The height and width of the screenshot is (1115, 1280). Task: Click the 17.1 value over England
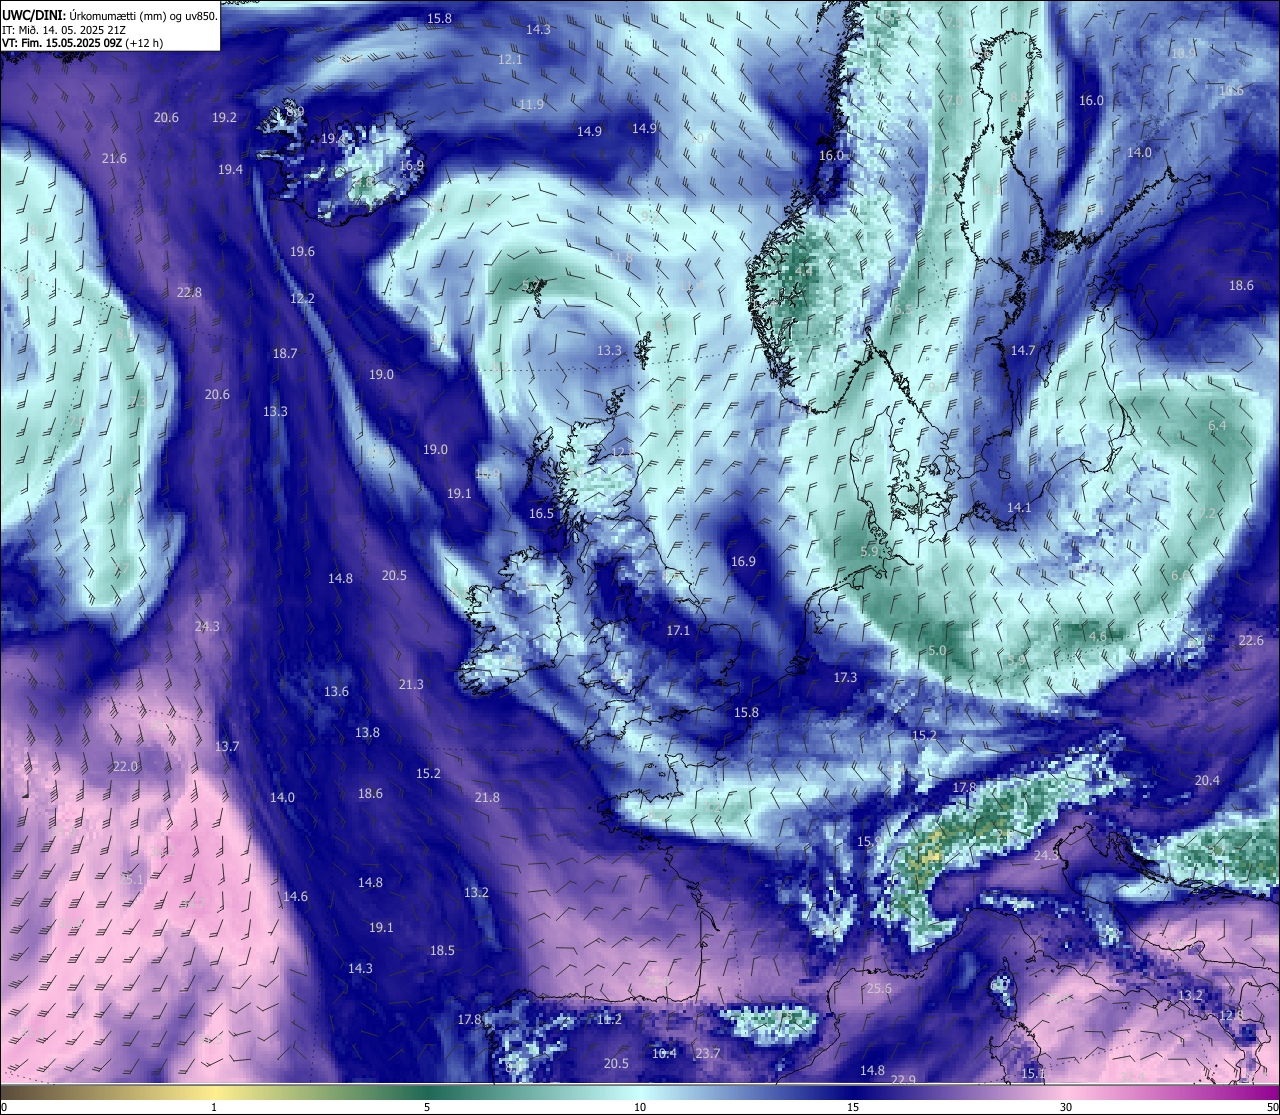(x=678, y=631)
